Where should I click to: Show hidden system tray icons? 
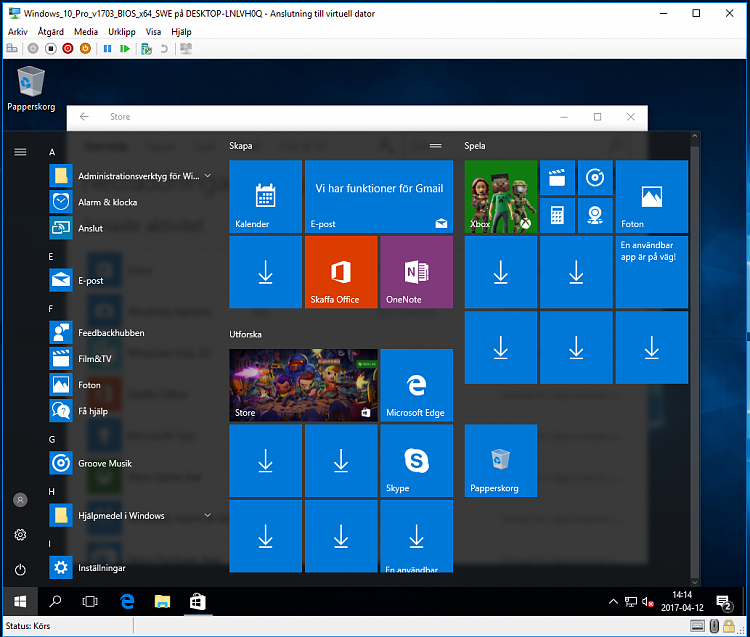613,602
